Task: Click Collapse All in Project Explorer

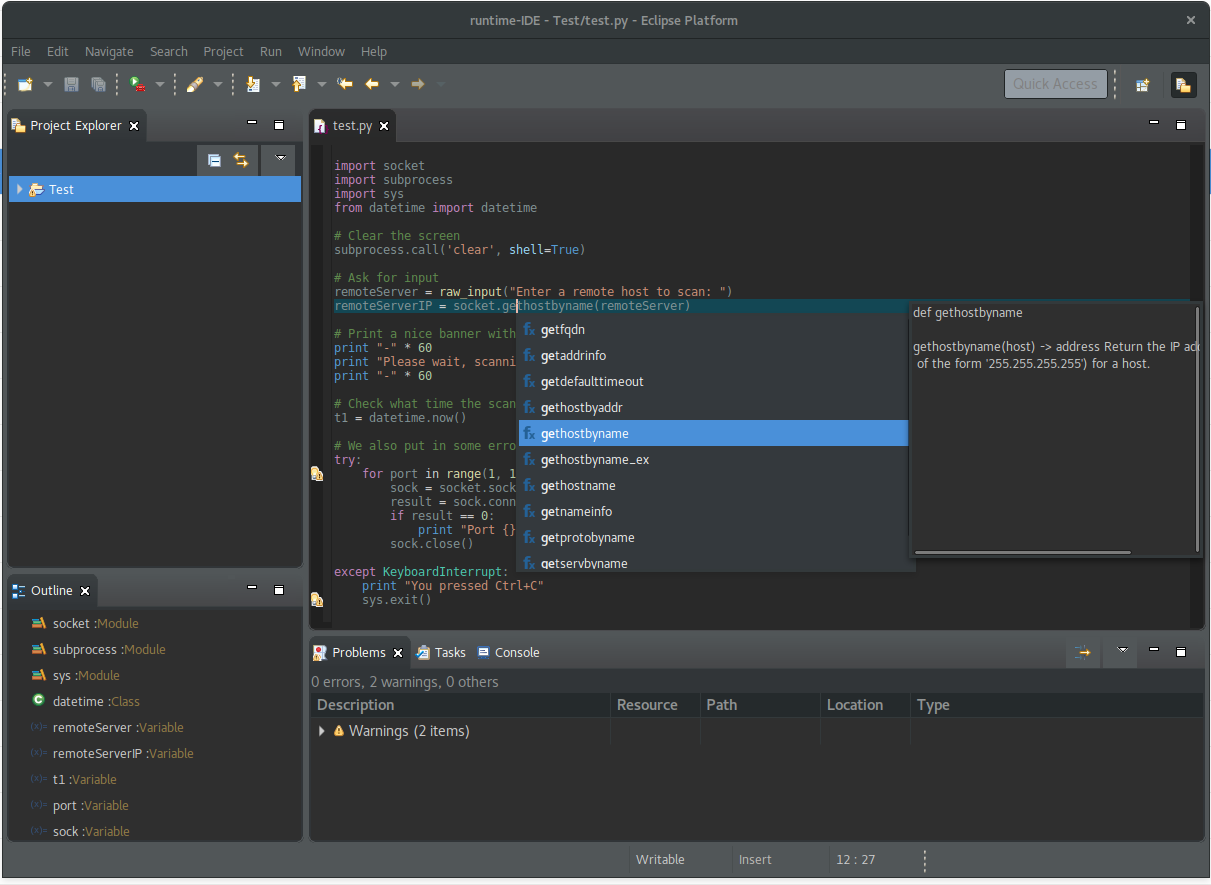Action: 214,160
